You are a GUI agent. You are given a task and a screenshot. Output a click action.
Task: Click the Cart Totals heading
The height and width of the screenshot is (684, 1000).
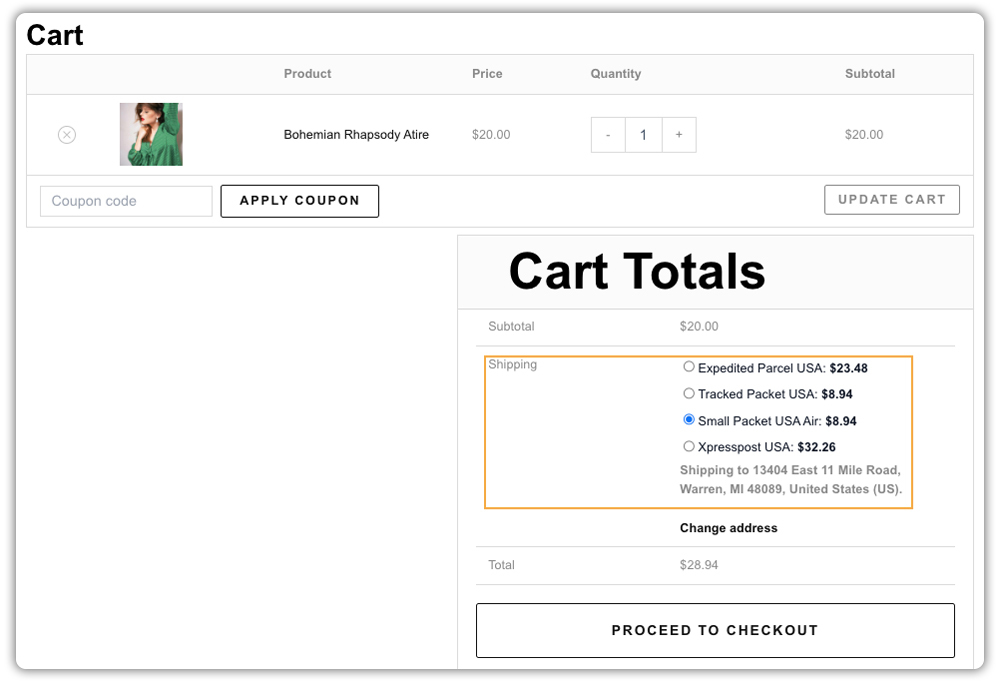coord(637,272)
